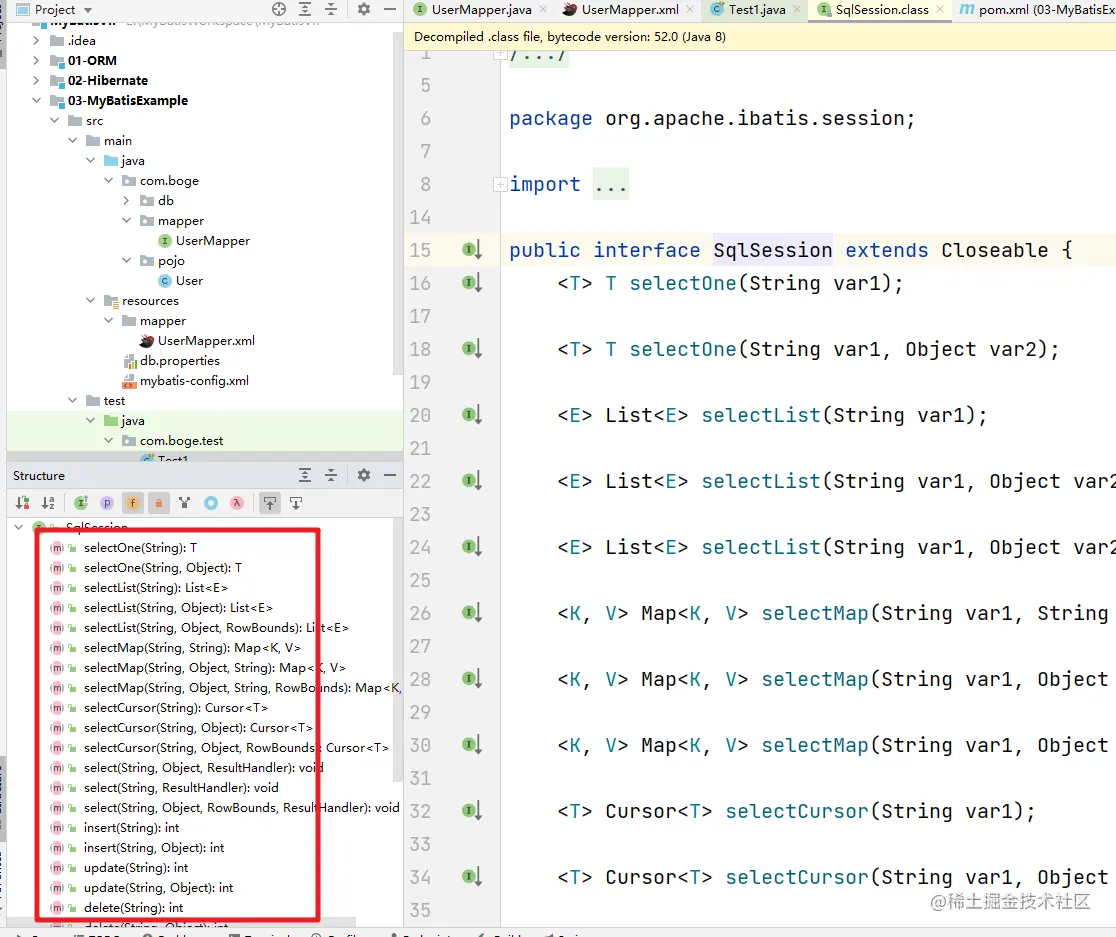The height and width of the screenshot is (937, 1116).
Task: Toggle autoscroll from source in Structure
Action: pos(296,503)
